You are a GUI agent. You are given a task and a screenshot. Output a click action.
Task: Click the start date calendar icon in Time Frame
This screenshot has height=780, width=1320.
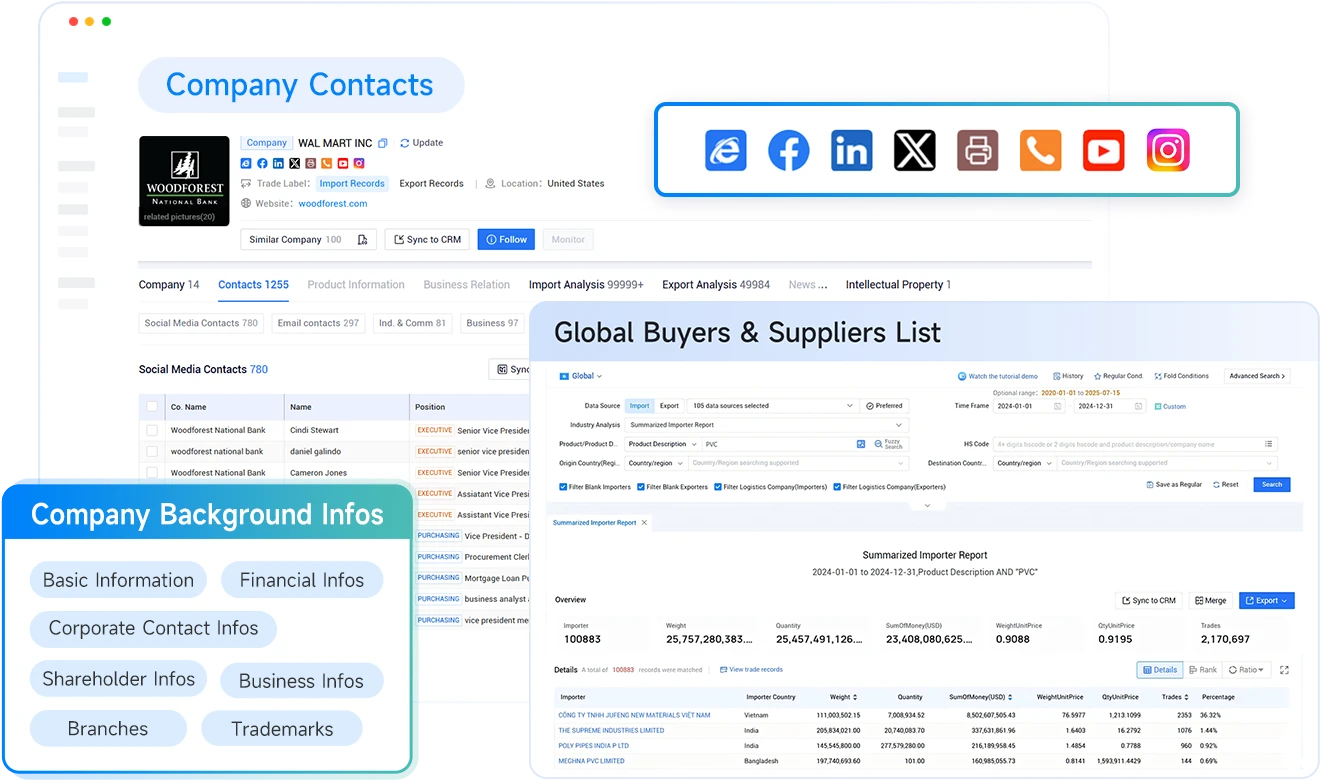click(1058, 406)
